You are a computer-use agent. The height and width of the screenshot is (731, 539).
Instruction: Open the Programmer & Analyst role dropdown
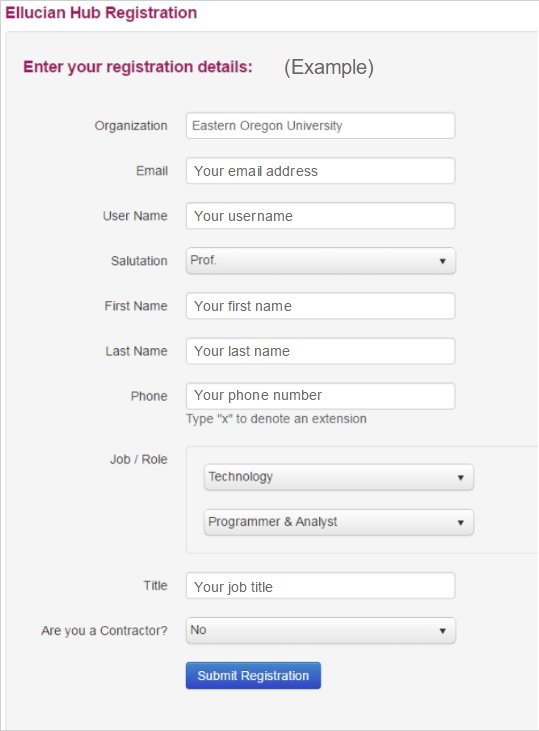(x=339, y=522)
